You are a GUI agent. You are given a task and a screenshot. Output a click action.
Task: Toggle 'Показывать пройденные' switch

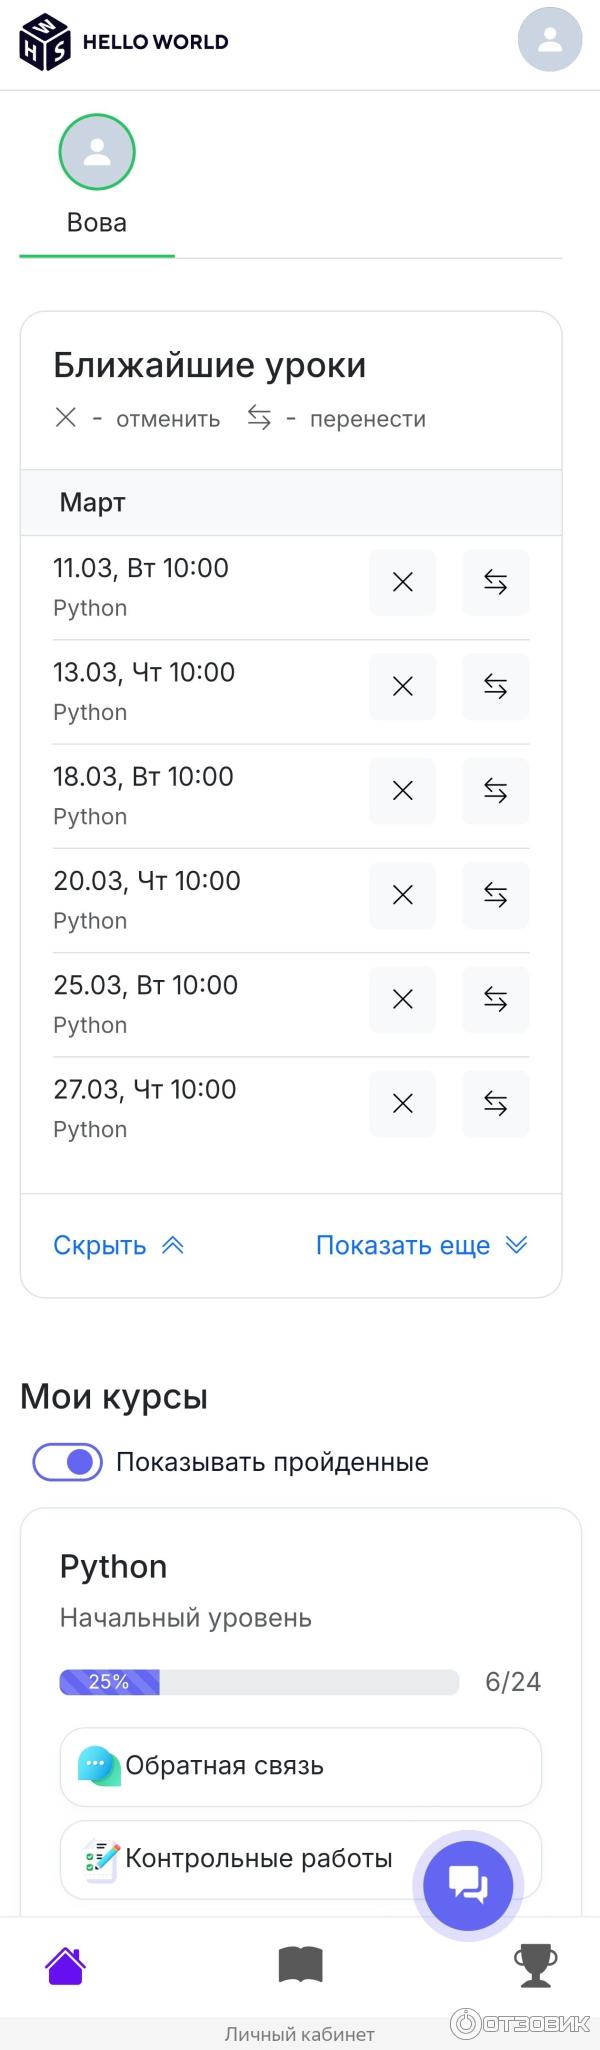coord(68,1462)
